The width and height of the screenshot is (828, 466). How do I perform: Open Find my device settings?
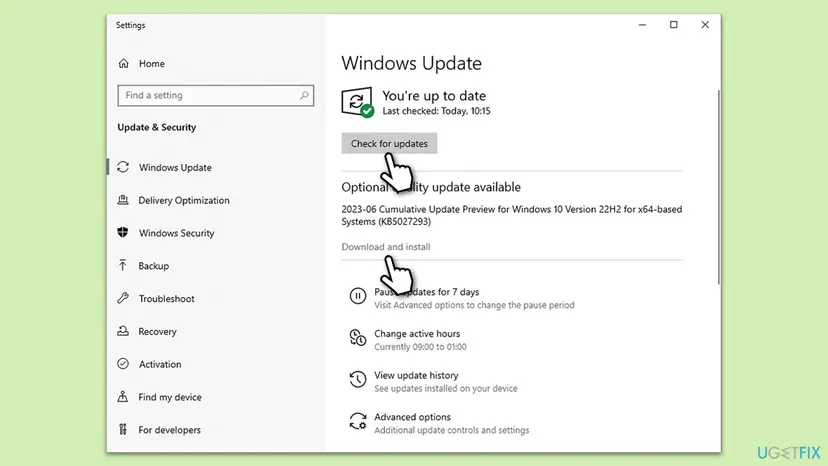(170, 397)
